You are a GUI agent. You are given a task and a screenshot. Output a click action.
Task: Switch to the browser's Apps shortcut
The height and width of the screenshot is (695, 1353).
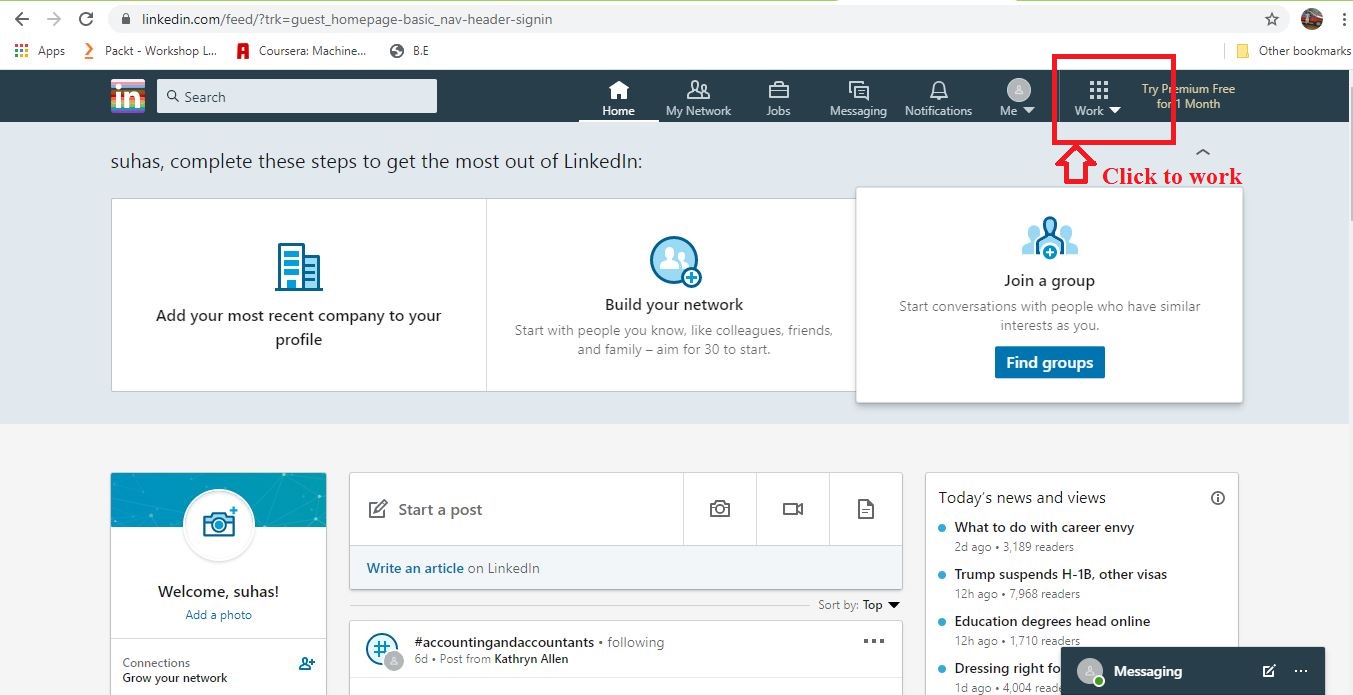40,50
